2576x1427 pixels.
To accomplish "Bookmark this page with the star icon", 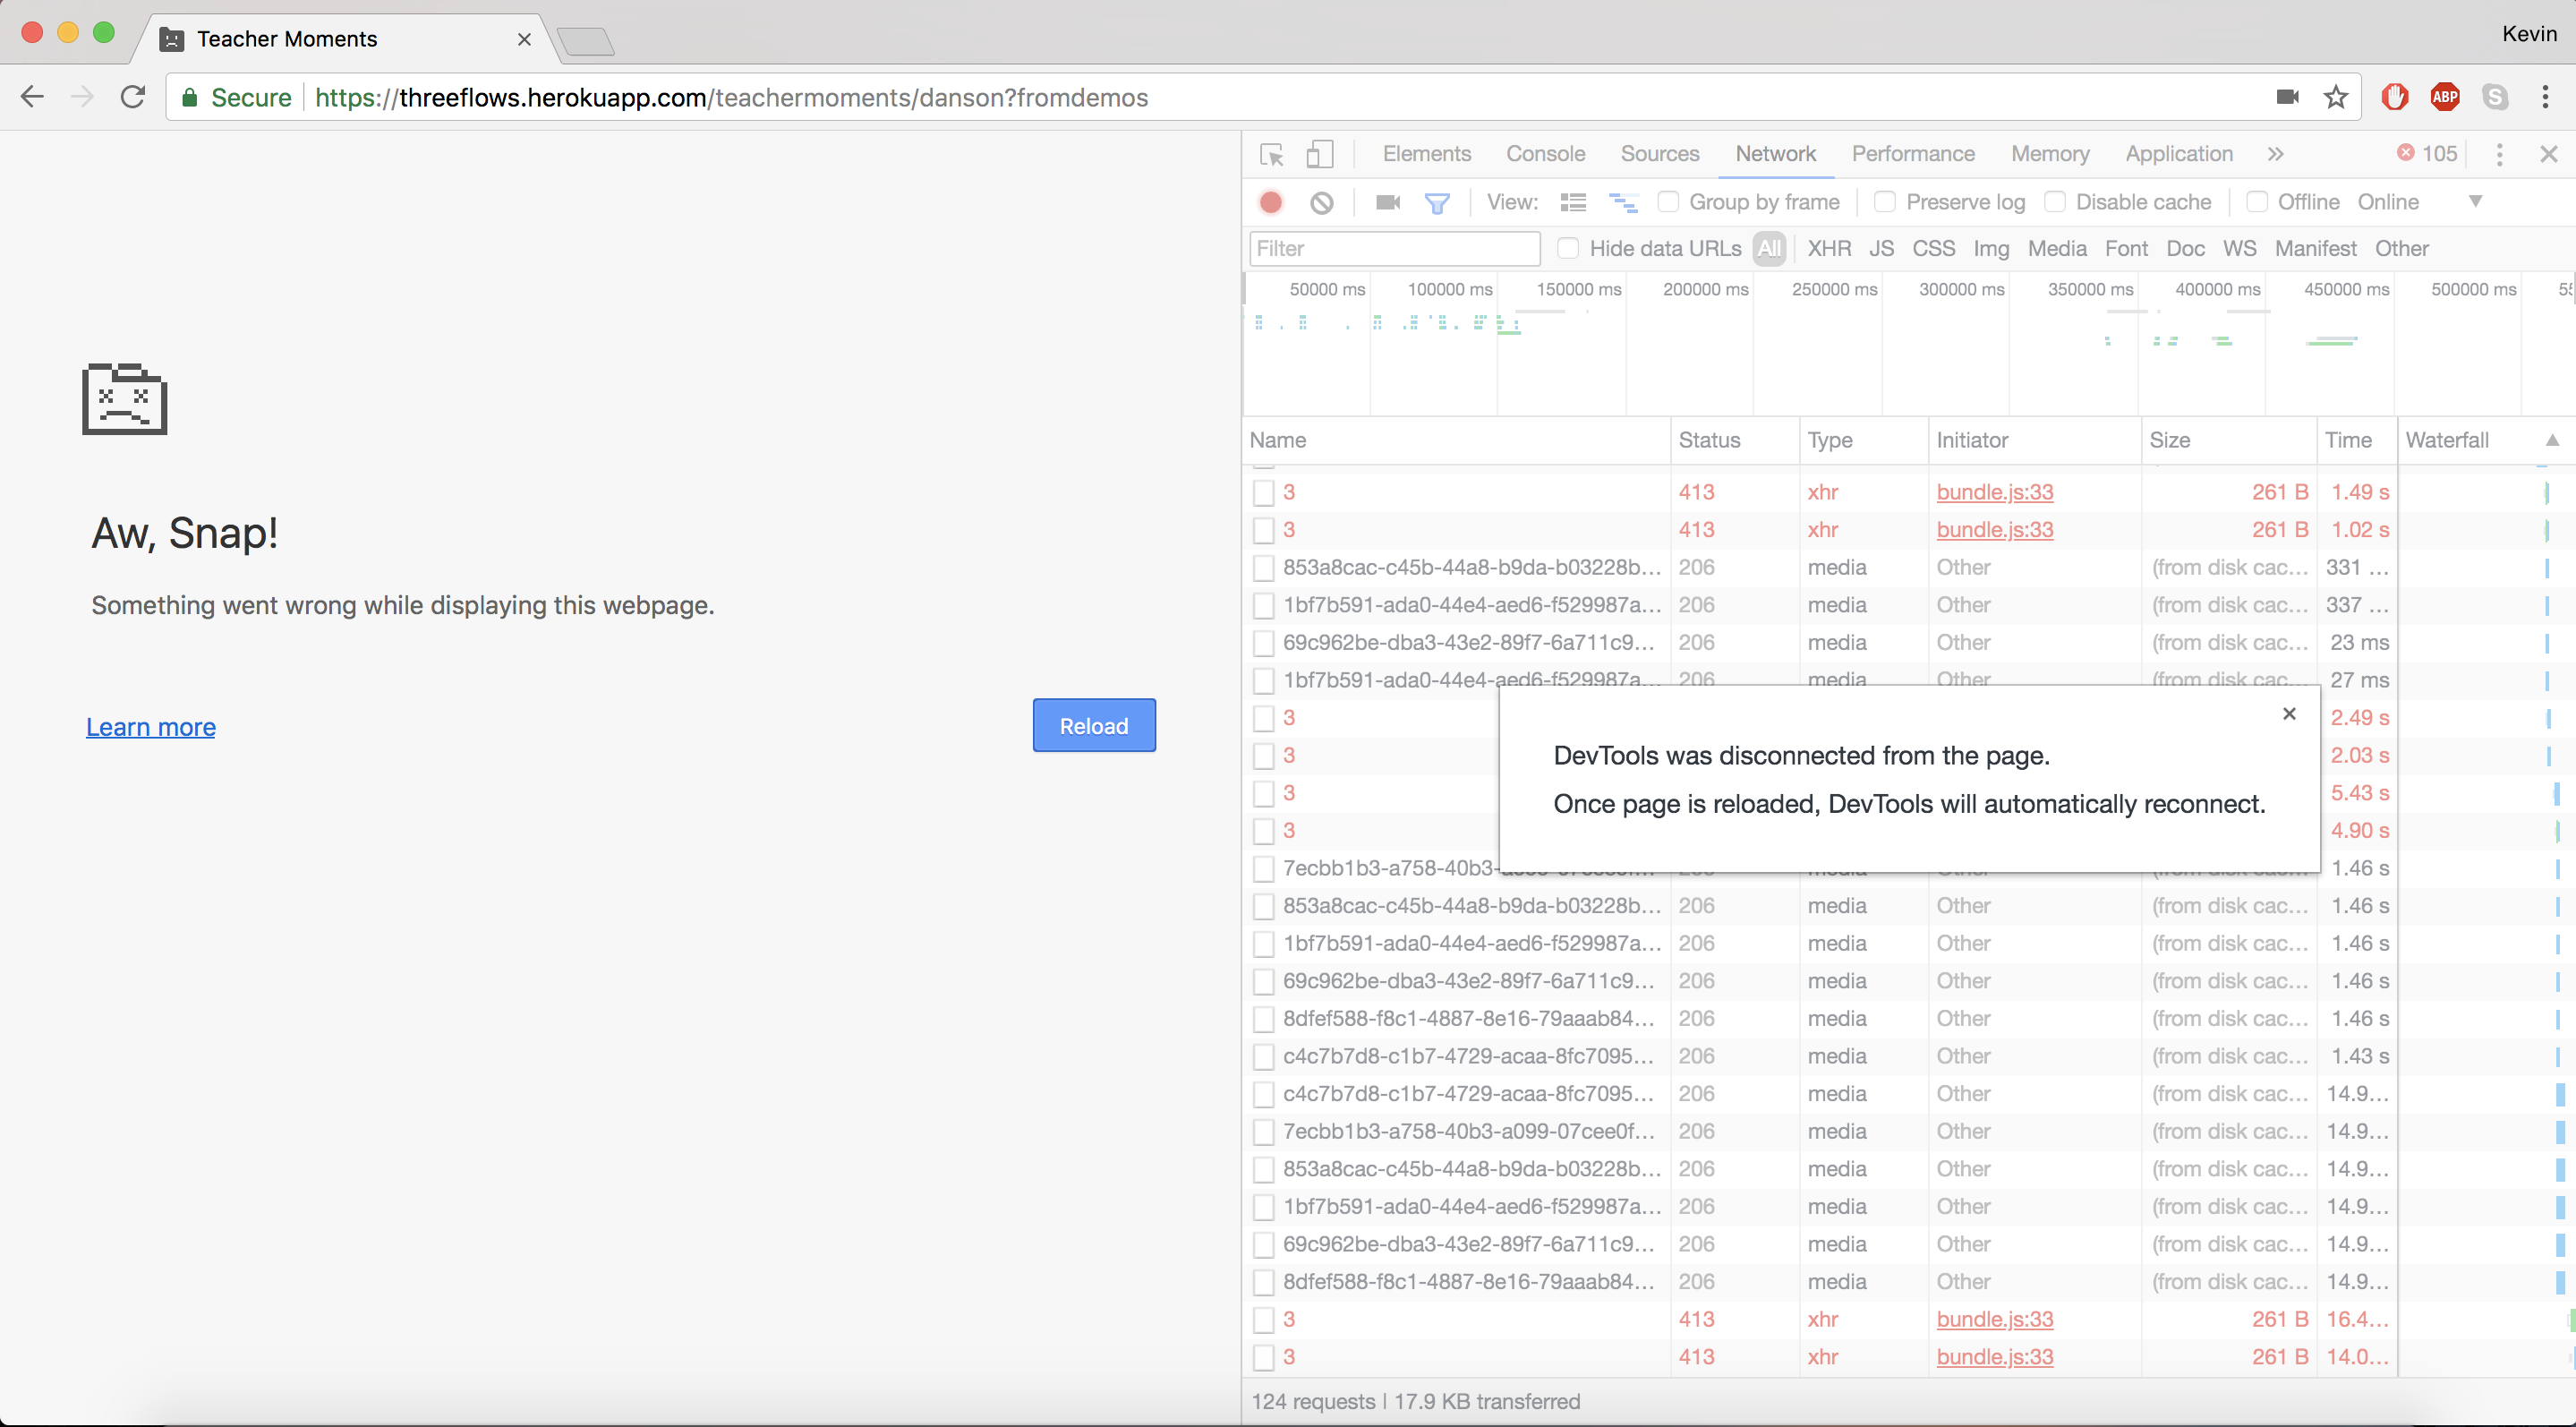I will (x=2335, y=97).
